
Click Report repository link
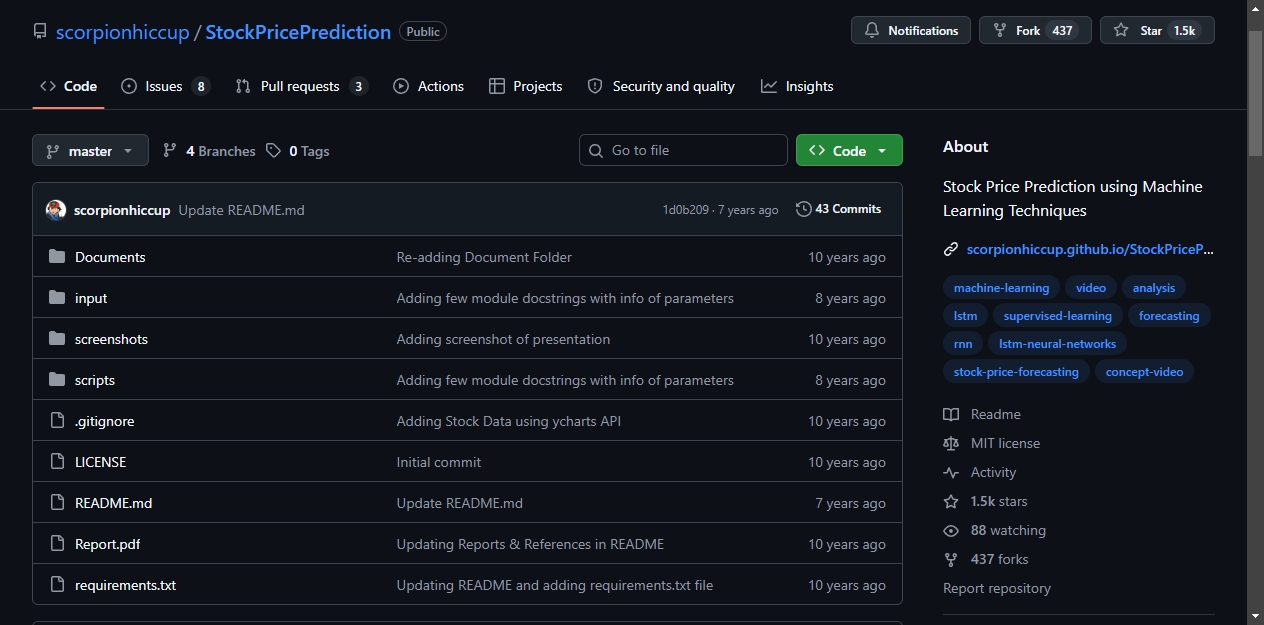(997, 588)
